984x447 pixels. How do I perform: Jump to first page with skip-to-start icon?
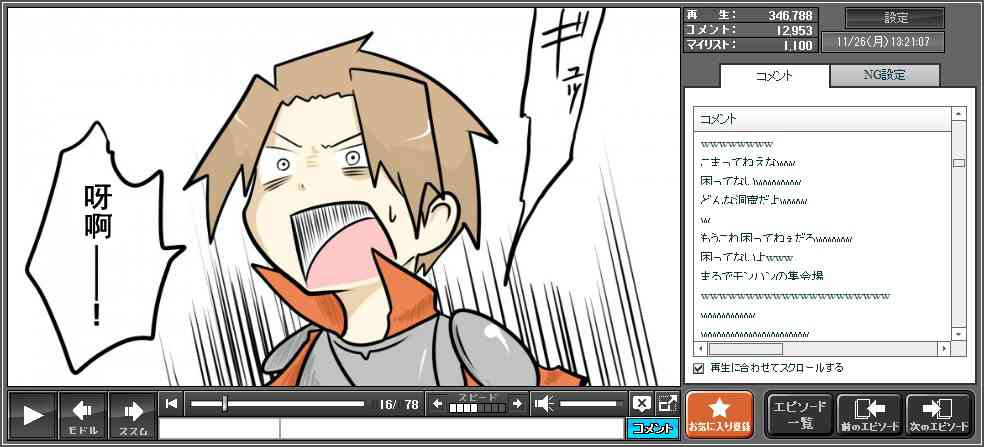172,404
